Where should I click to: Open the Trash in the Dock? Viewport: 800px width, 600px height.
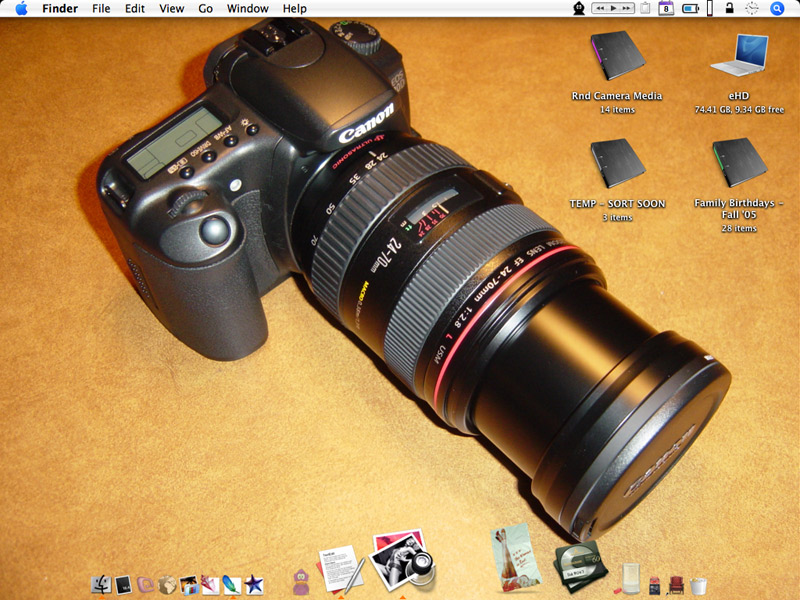click(x=698, y=586)
